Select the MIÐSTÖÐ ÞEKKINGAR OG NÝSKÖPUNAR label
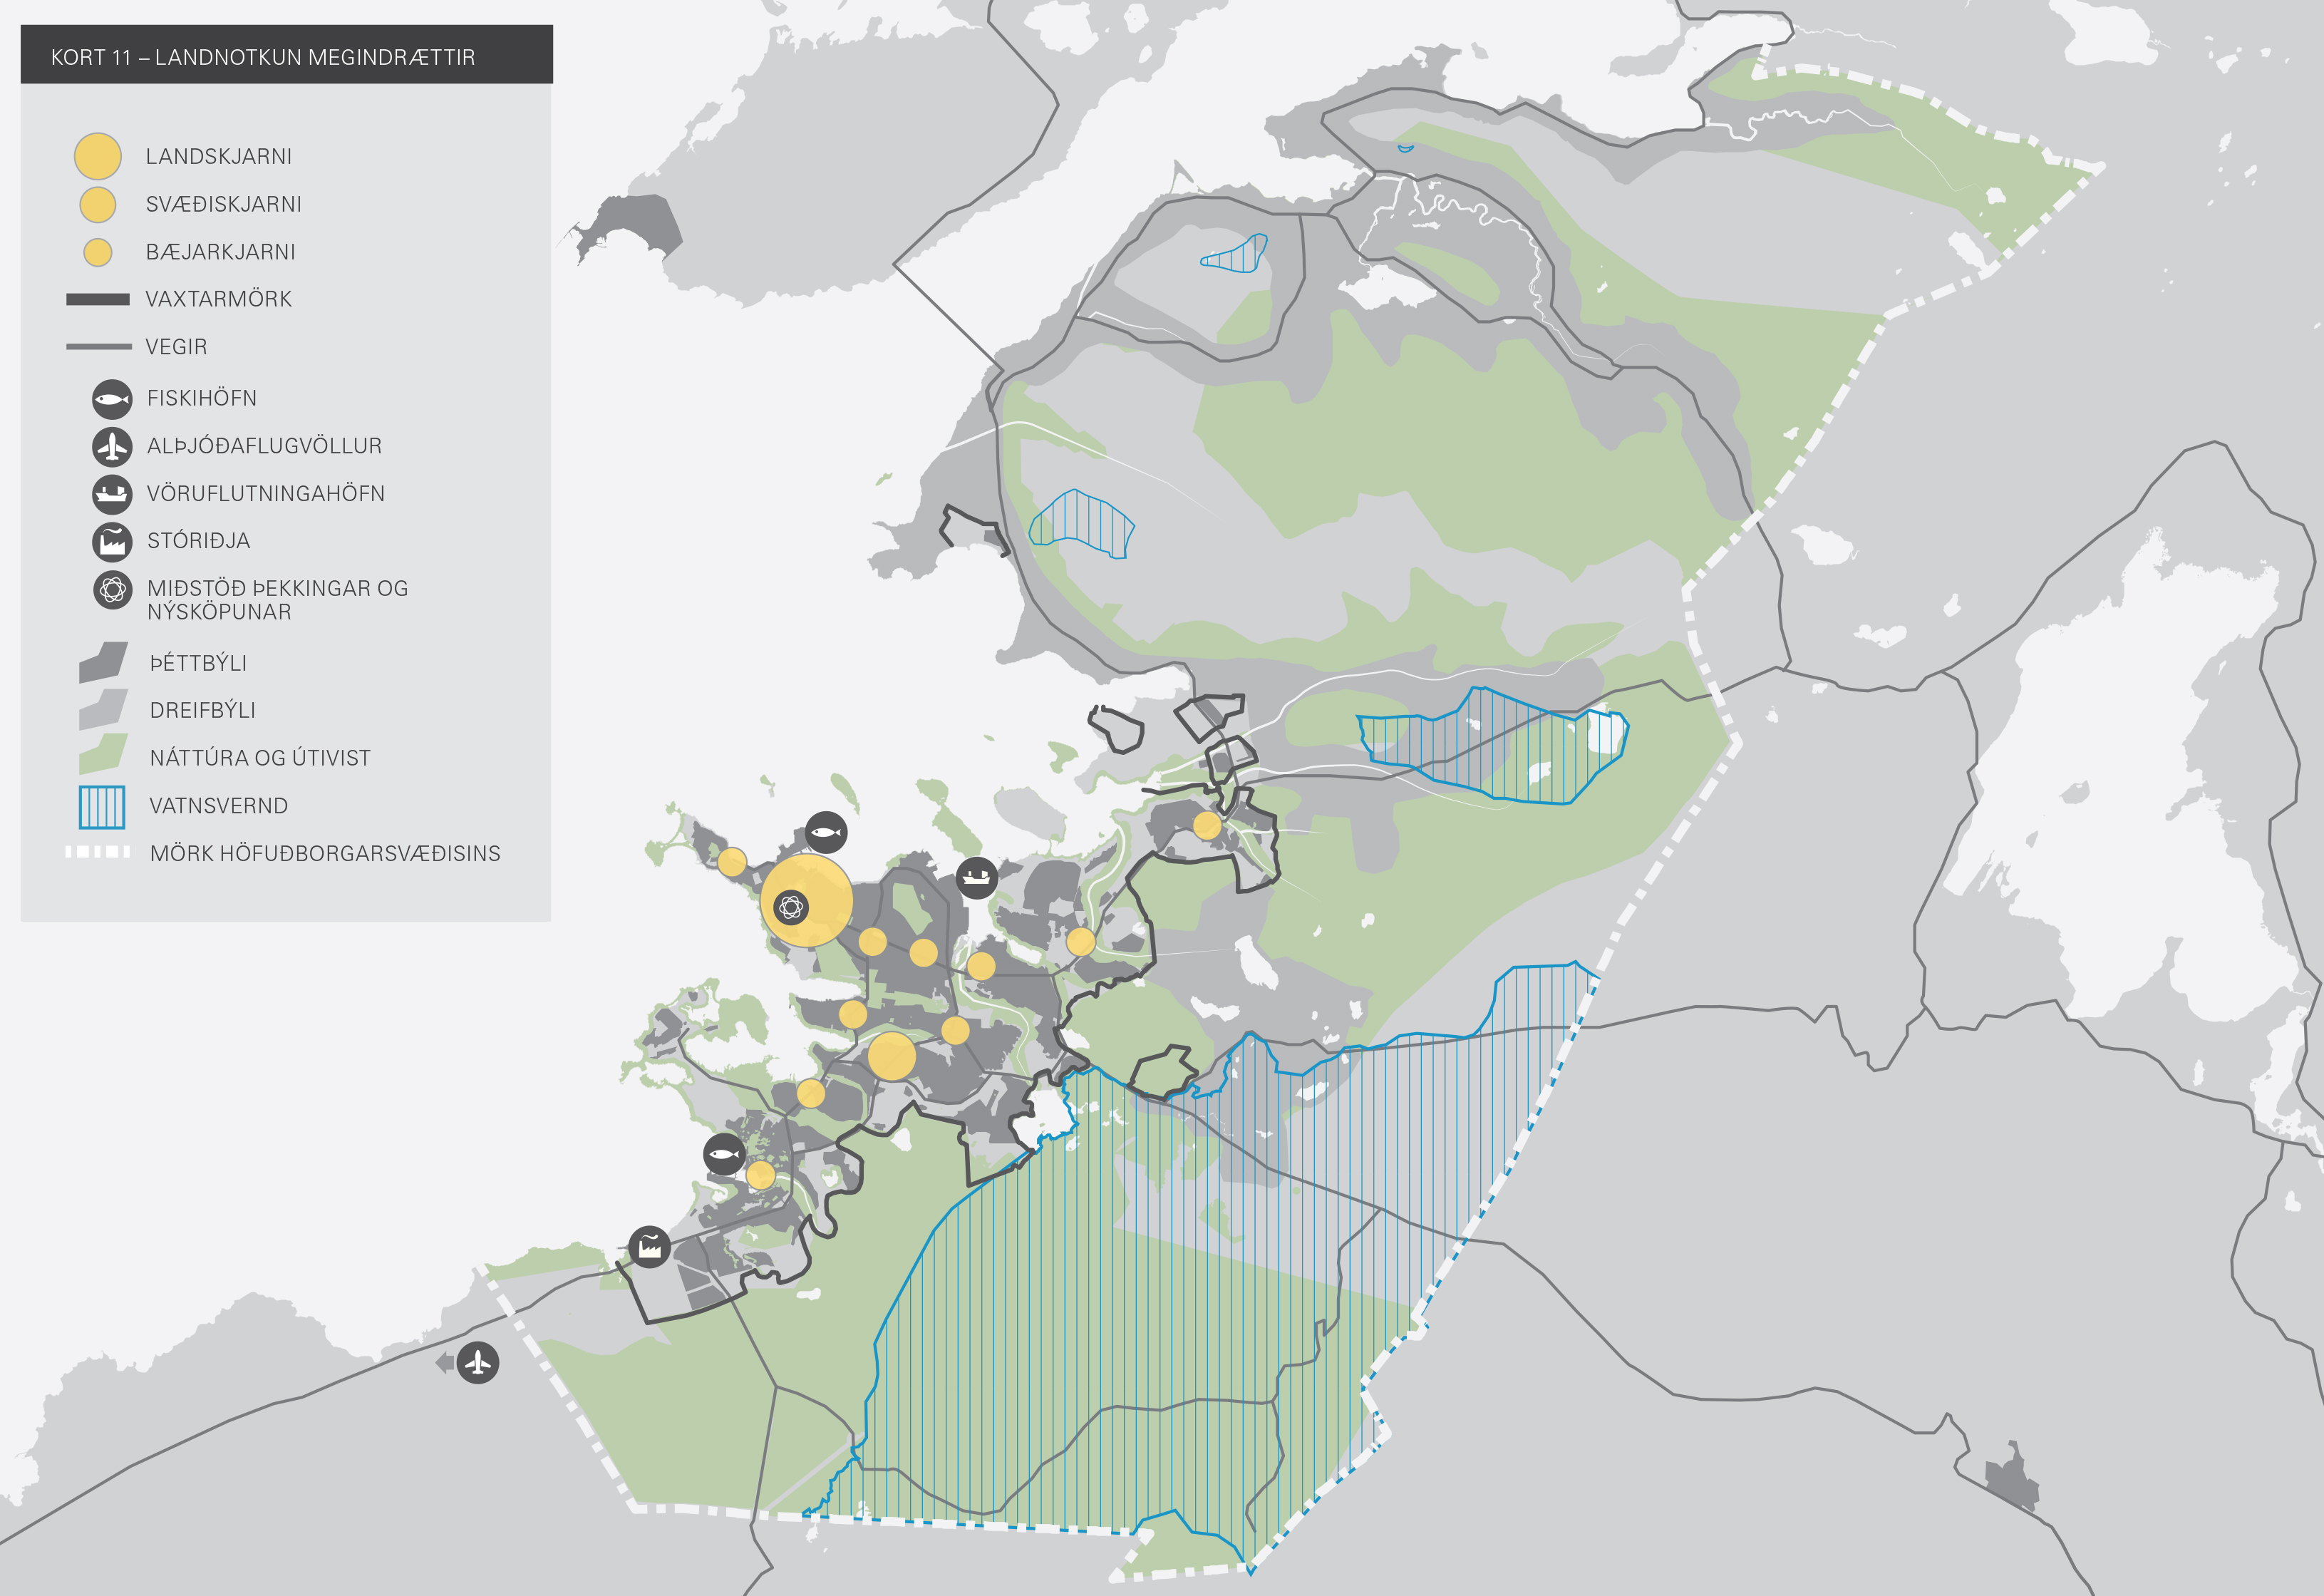Screen dimensions: 2324x1596 tap(278, 600)
